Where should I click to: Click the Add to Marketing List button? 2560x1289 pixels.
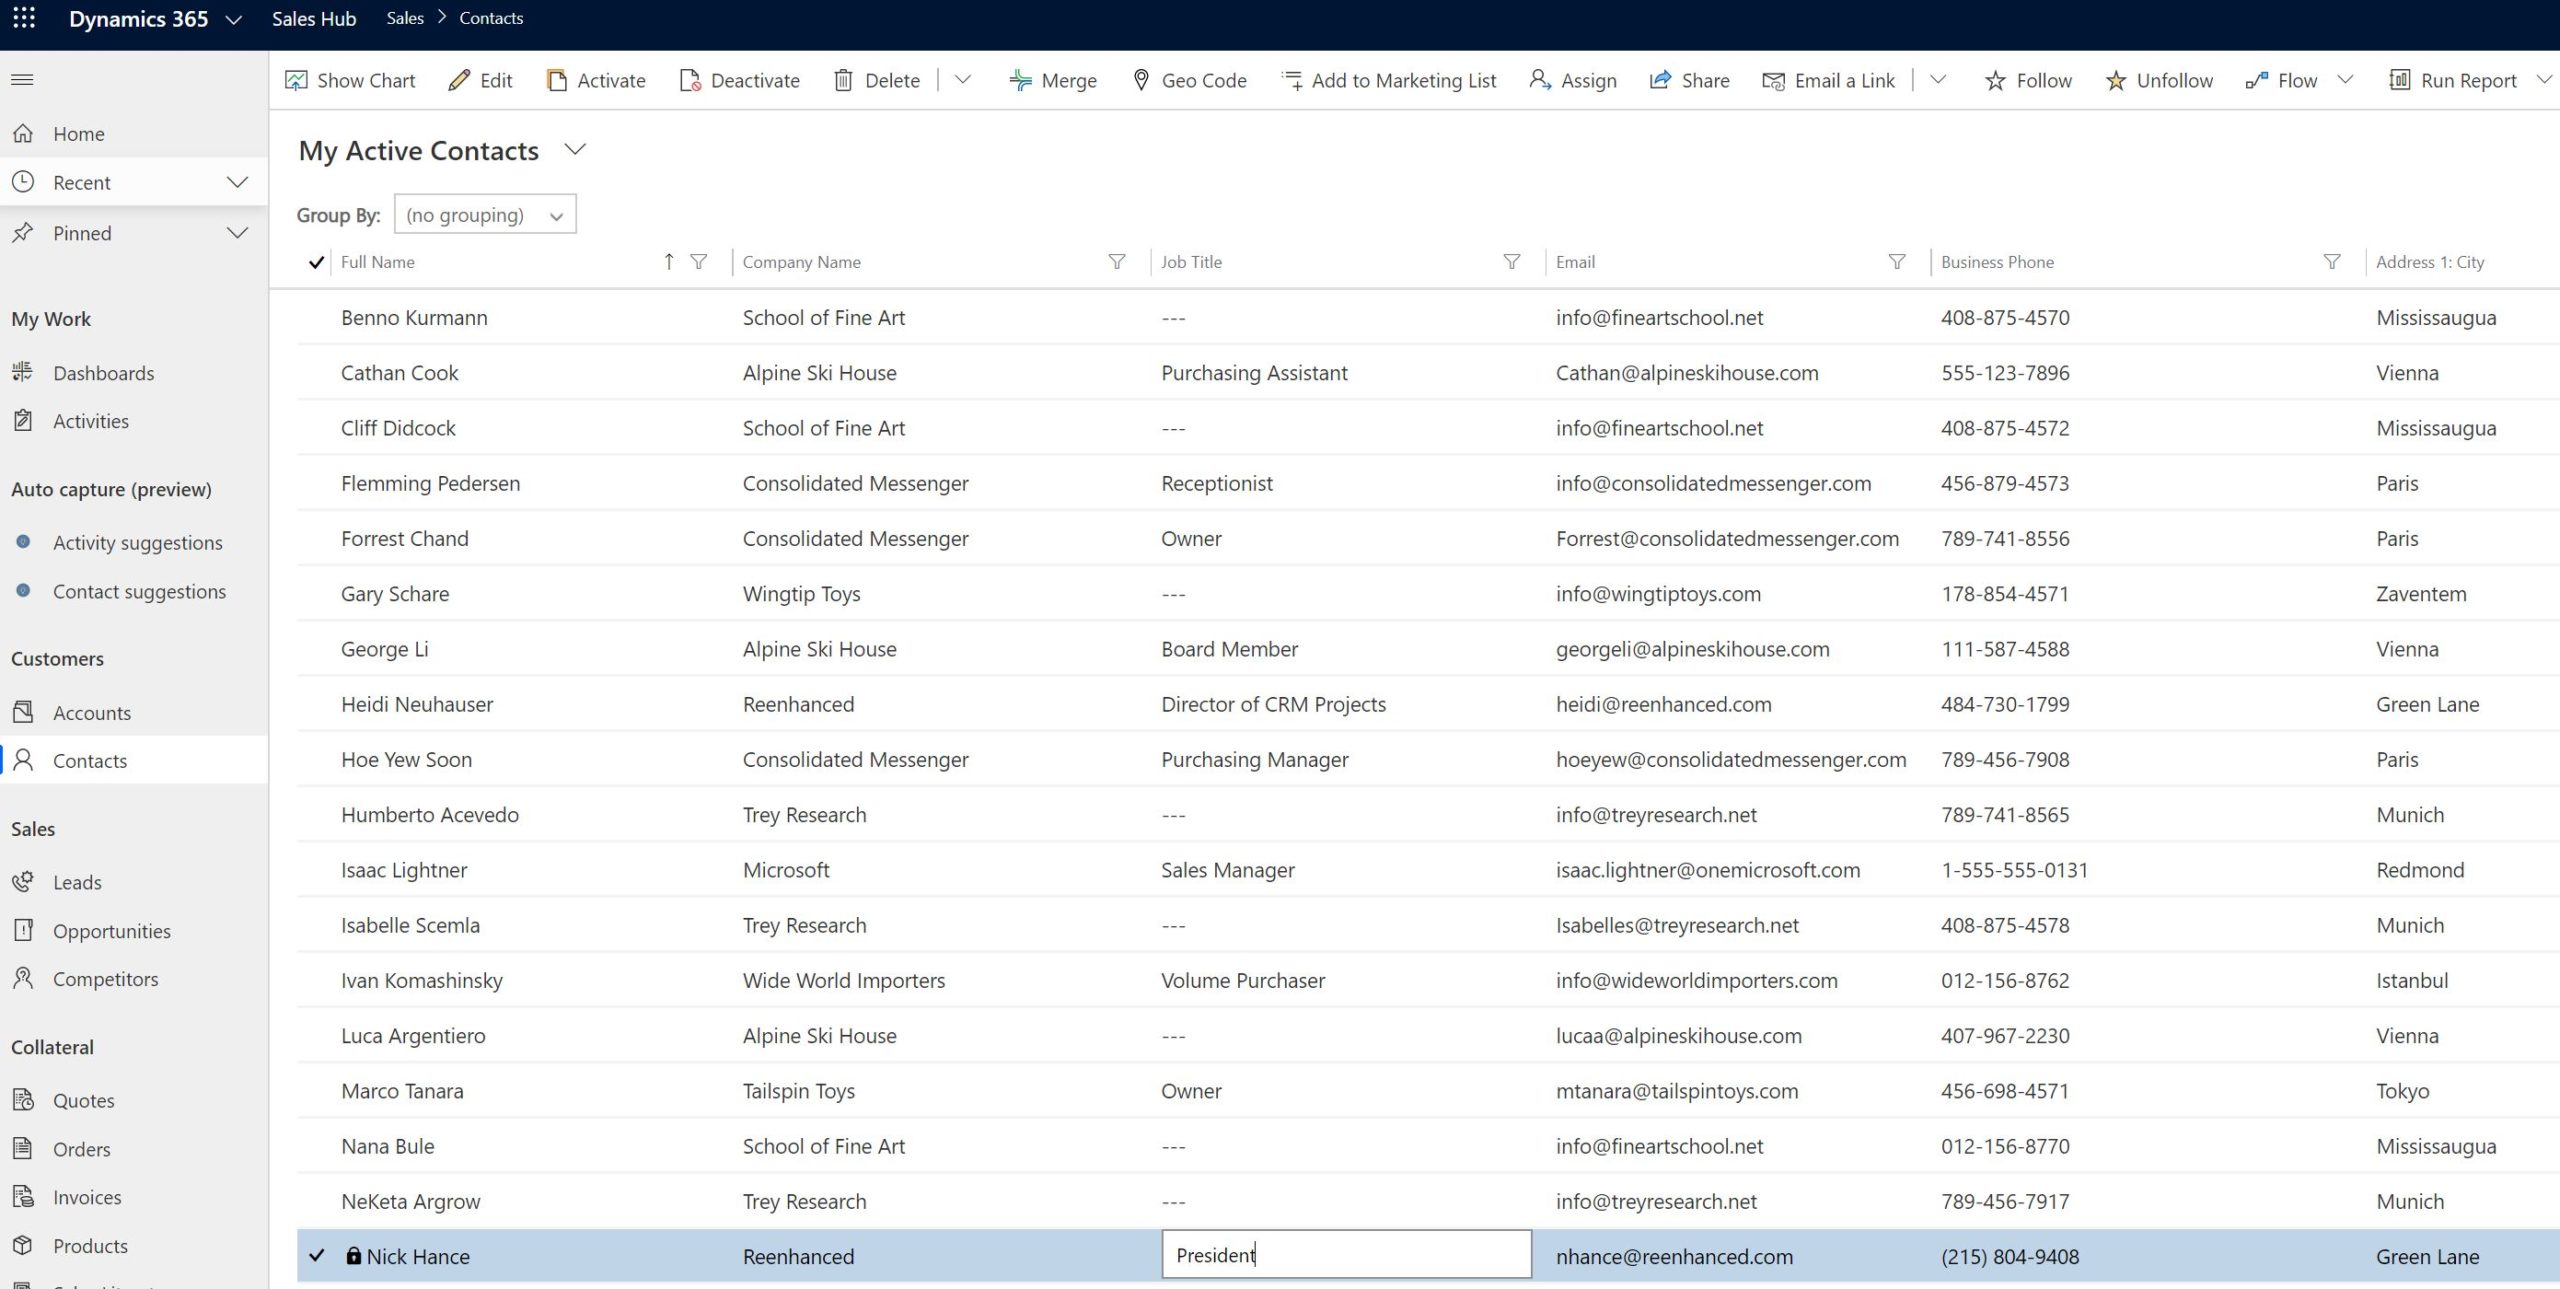1388,80
